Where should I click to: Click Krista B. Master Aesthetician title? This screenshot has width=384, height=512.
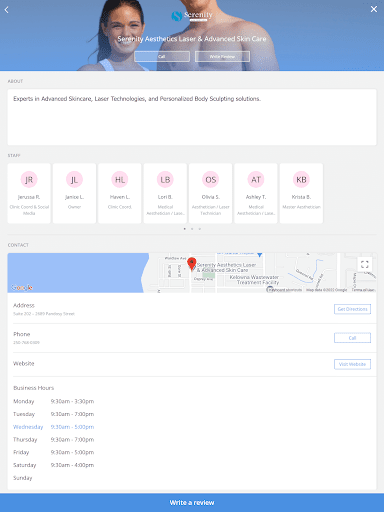tap(301, 207)
